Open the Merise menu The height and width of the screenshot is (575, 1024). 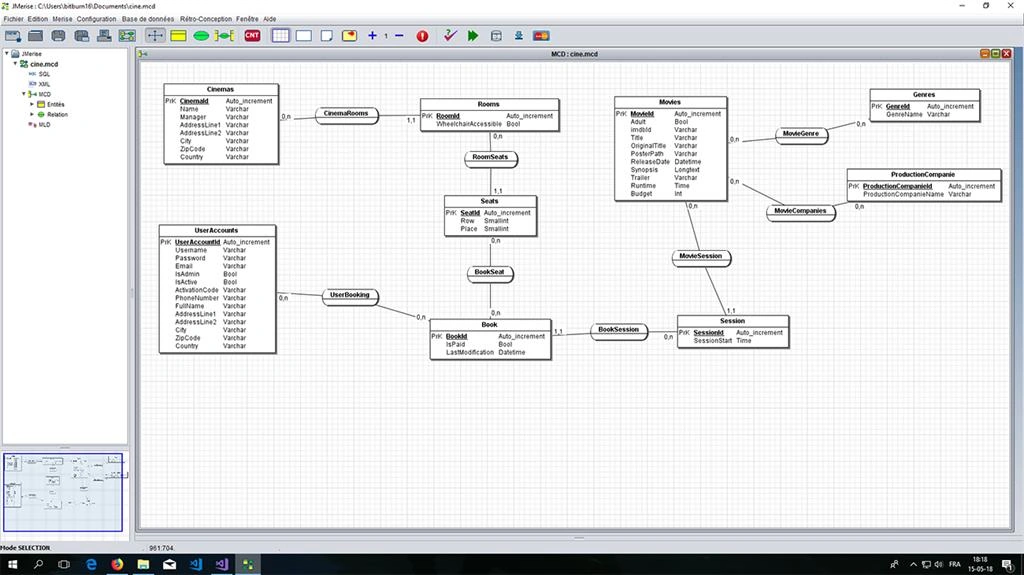pos(63,19)
